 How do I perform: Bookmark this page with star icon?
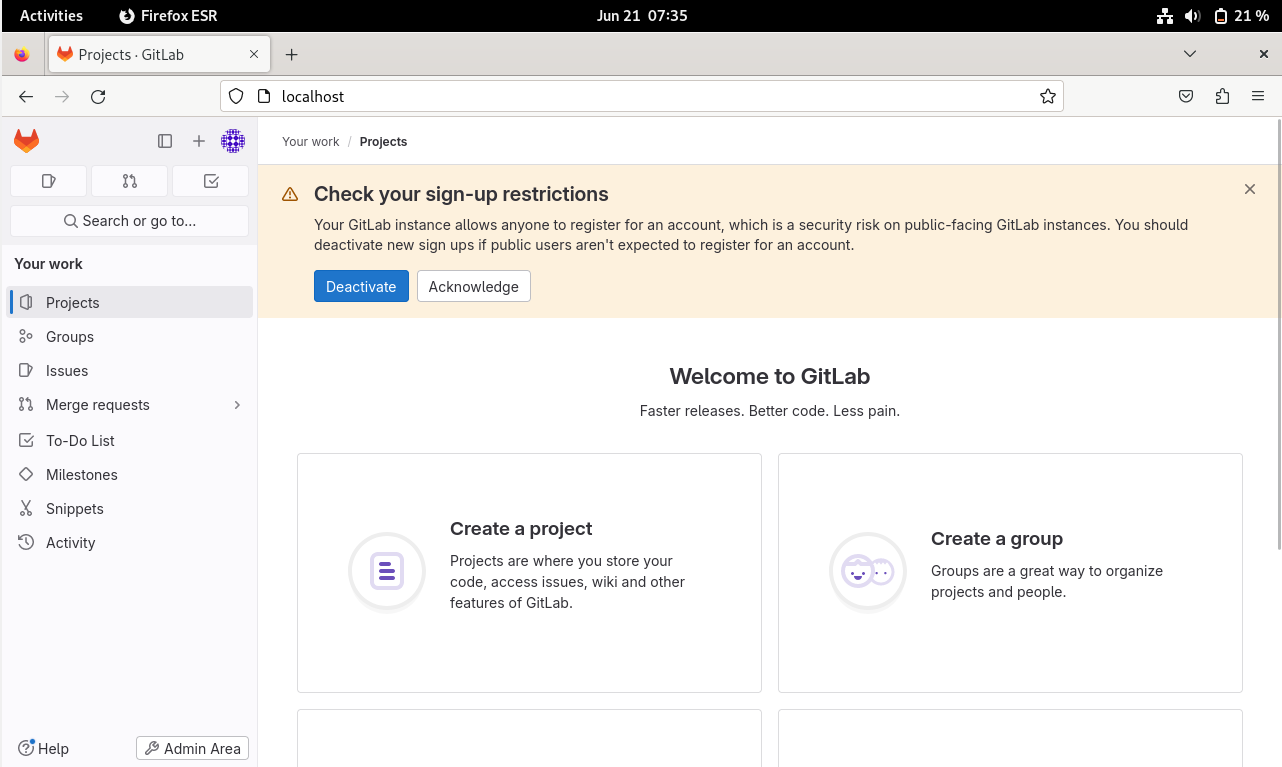pos(1047,96)
